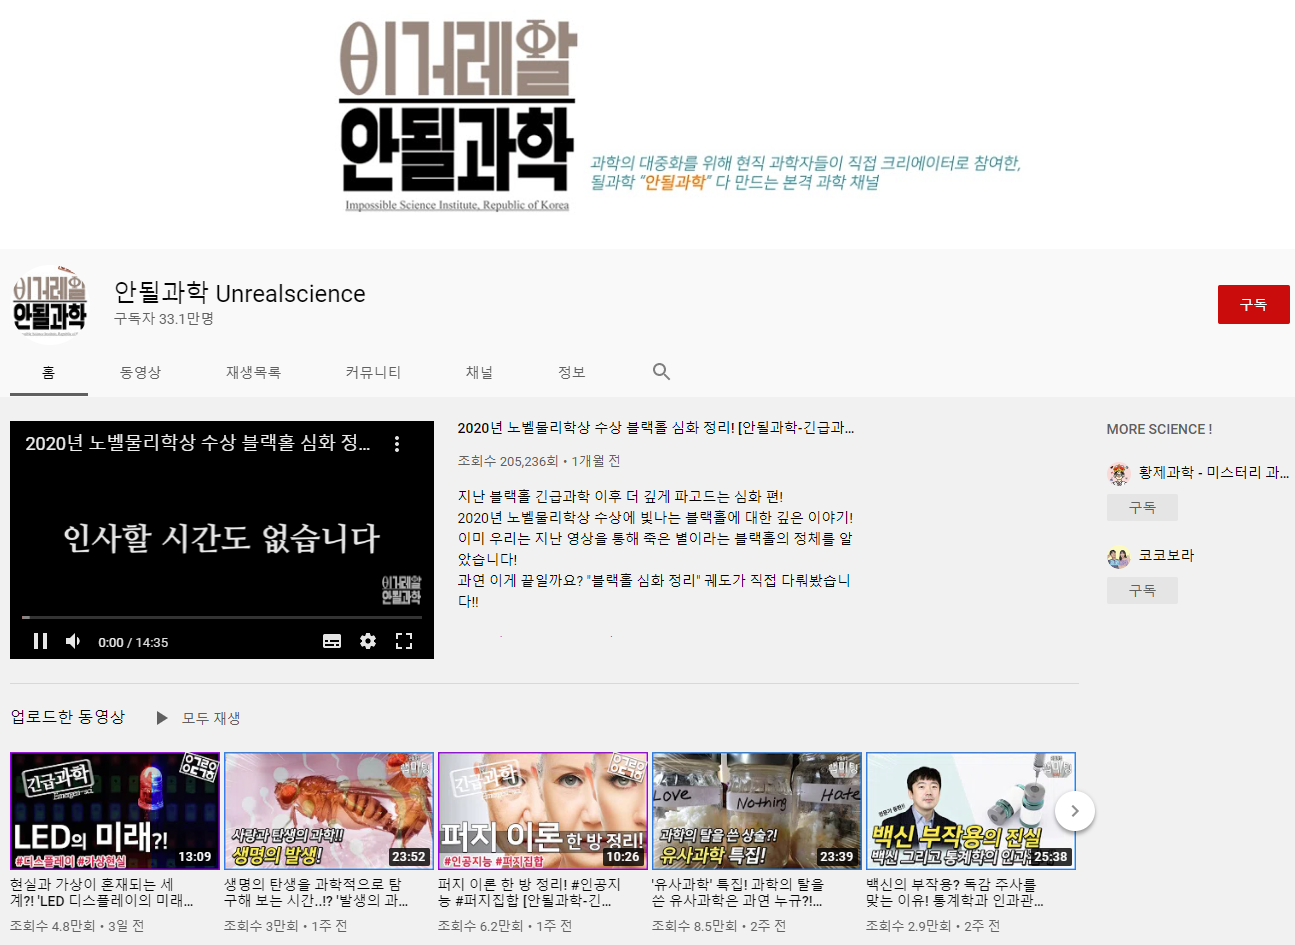Image resolution: width=1295 pixels, height=945 pixels.
Task: Toggle subtitles in the video player
Action: click(332, 641)
